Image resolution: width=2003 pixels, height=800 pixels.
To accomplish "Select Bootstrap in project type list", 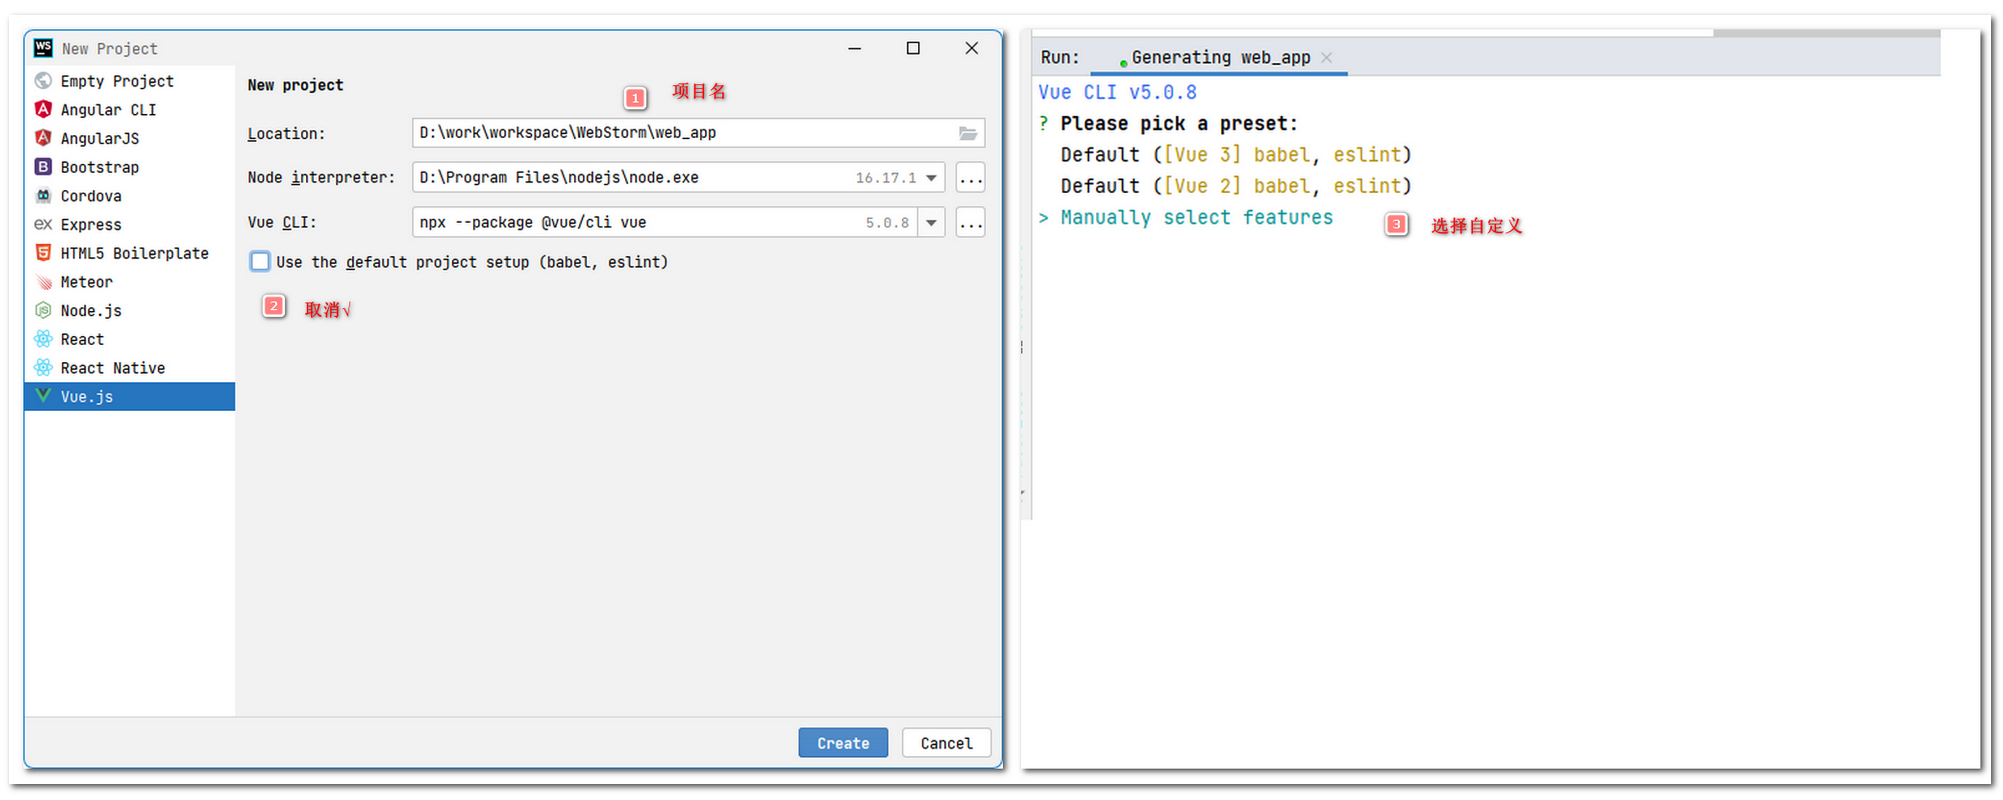I will [130, 167].
